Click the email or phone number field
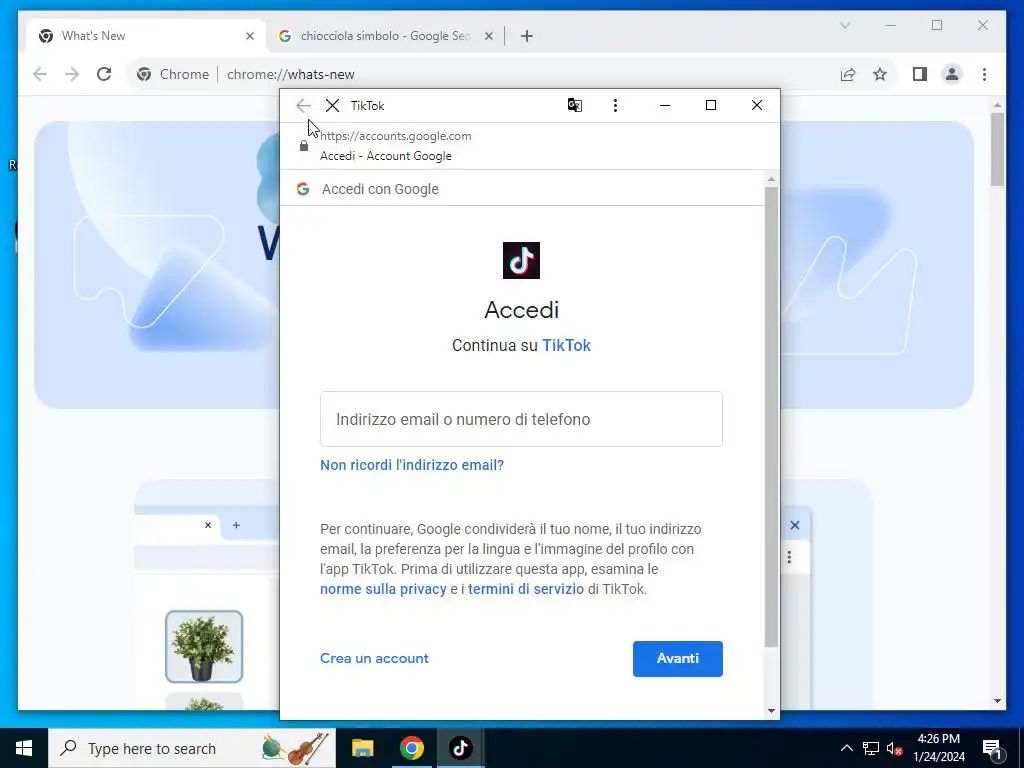The image size is (1024, 768). click(x=521, y=419)
